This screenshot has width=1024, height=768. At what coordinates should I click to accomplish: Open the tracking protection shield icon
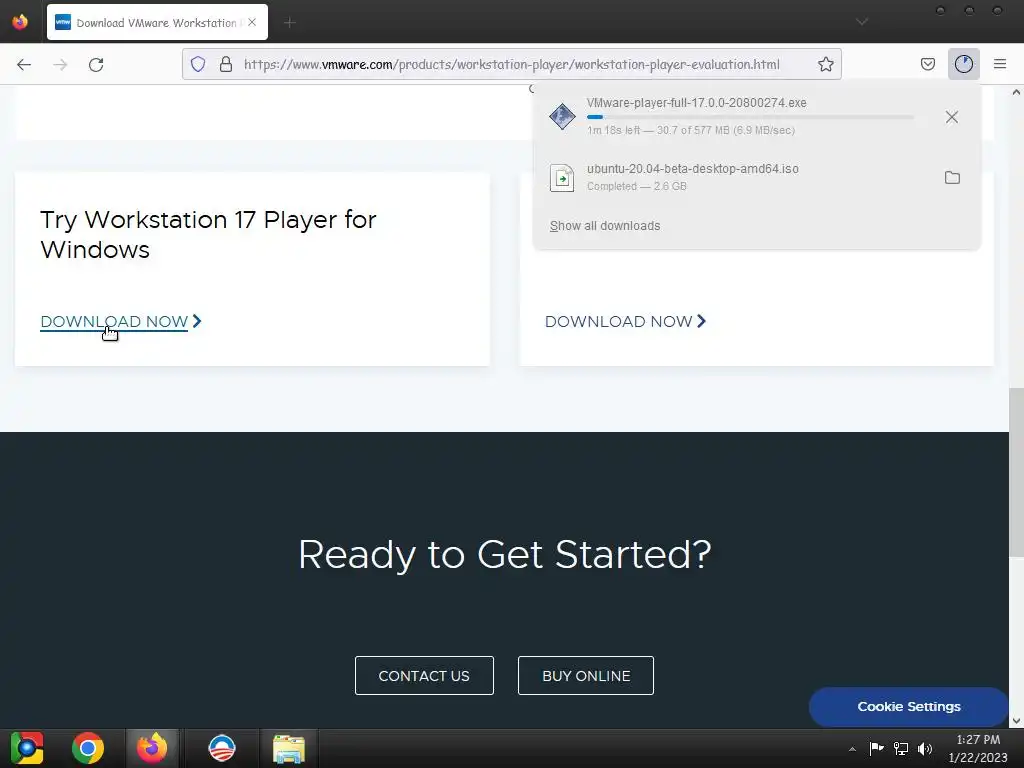click(x=198, y=64)
